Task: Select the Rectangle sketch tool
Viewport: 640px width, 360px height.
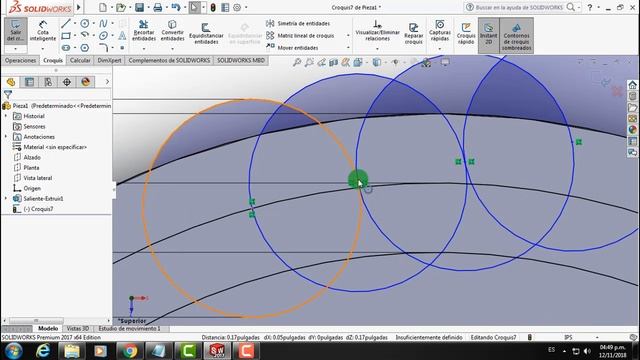Action: pyautogui.click(x=66, y=36)
